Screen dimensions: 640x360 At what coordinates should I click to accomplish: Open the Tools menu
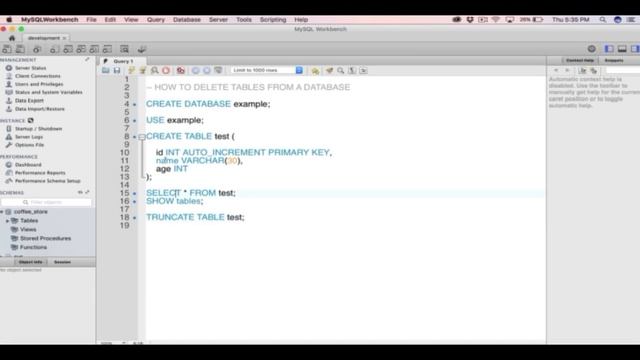pyautogui.click(x=244, y=20)
